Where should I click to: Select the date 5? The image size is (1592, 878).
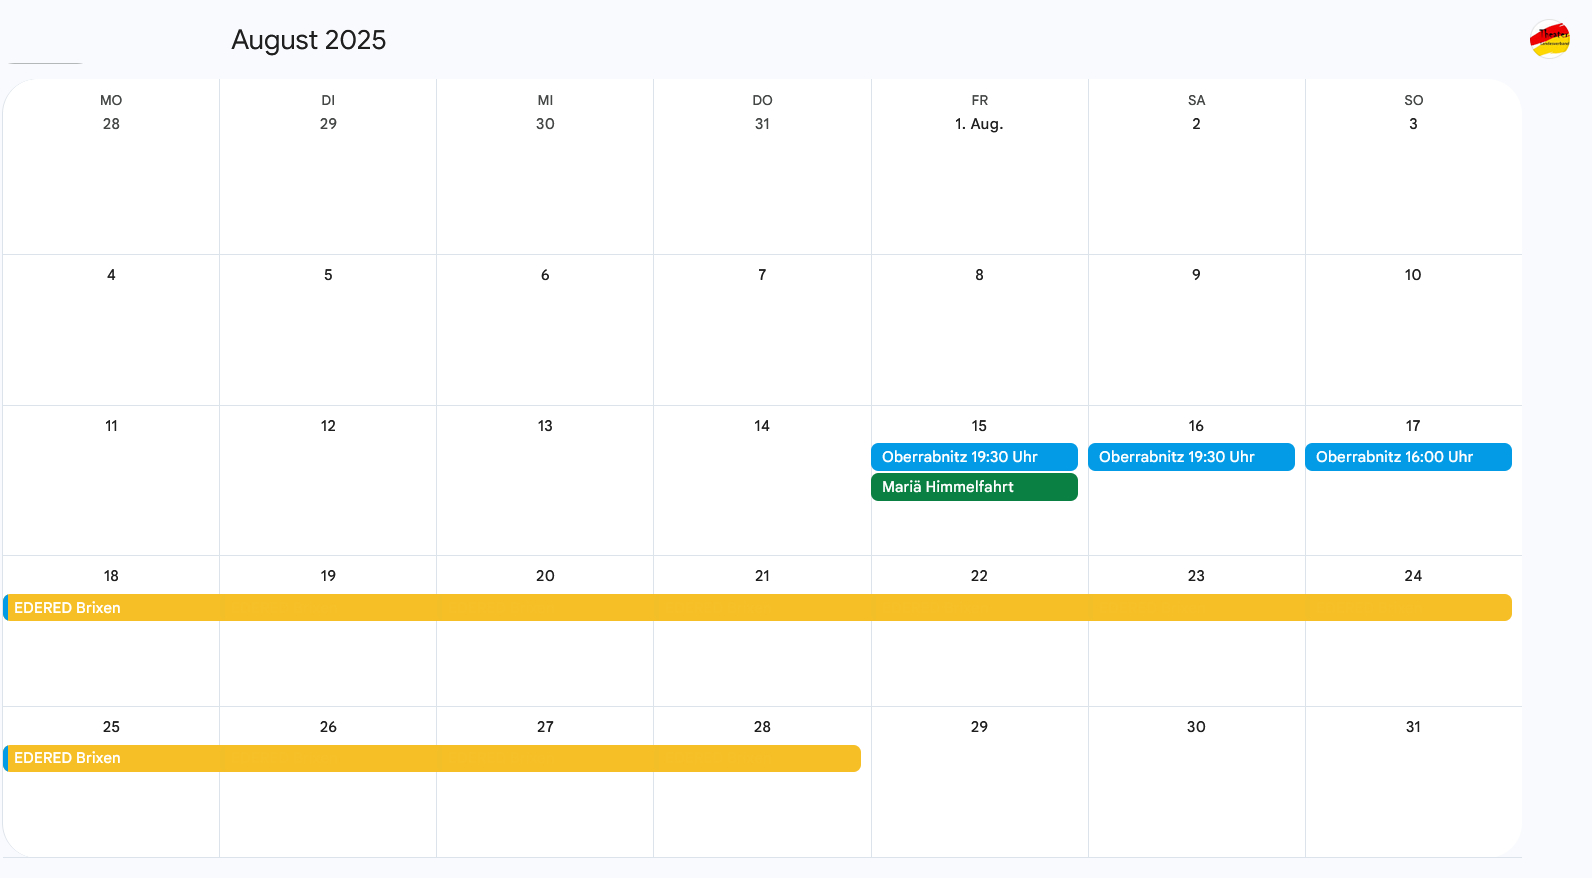328,275
